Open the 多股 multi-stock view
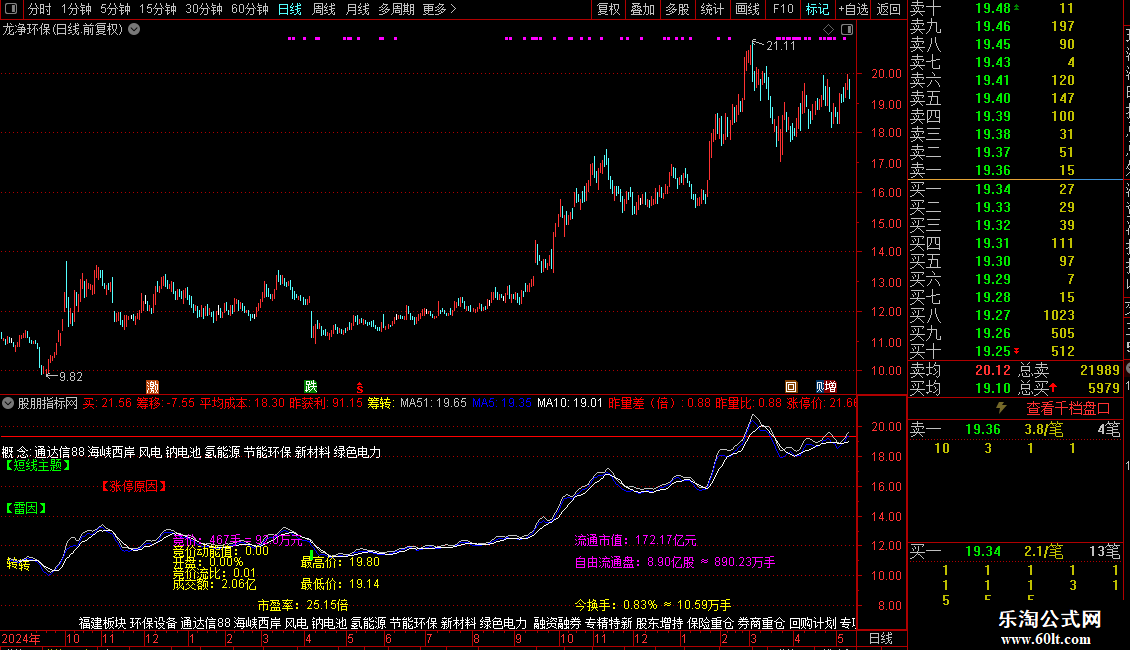1130x650 pixels. (677, 9)
